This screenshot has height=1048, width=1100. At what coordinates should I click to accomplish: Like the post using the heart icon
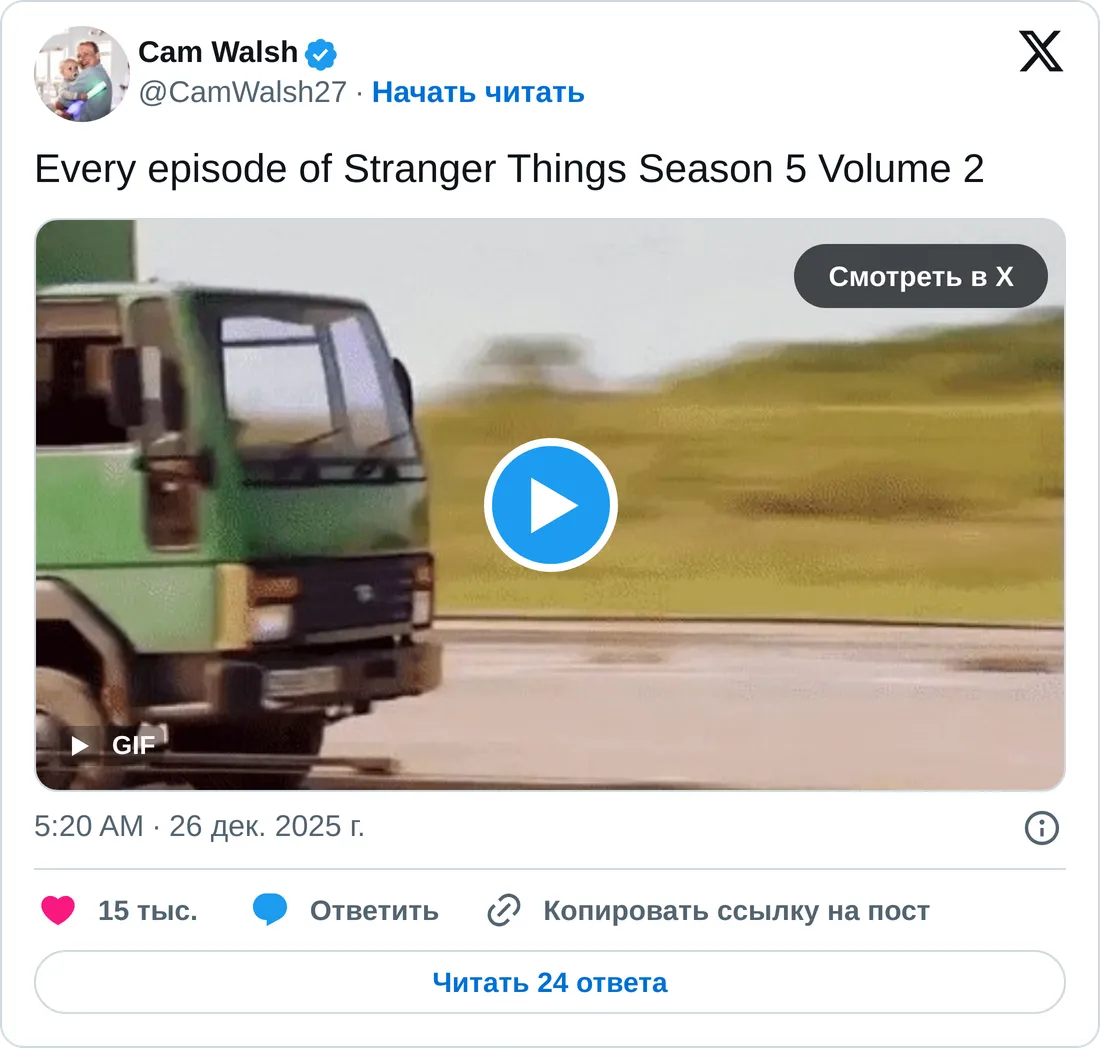58,911
